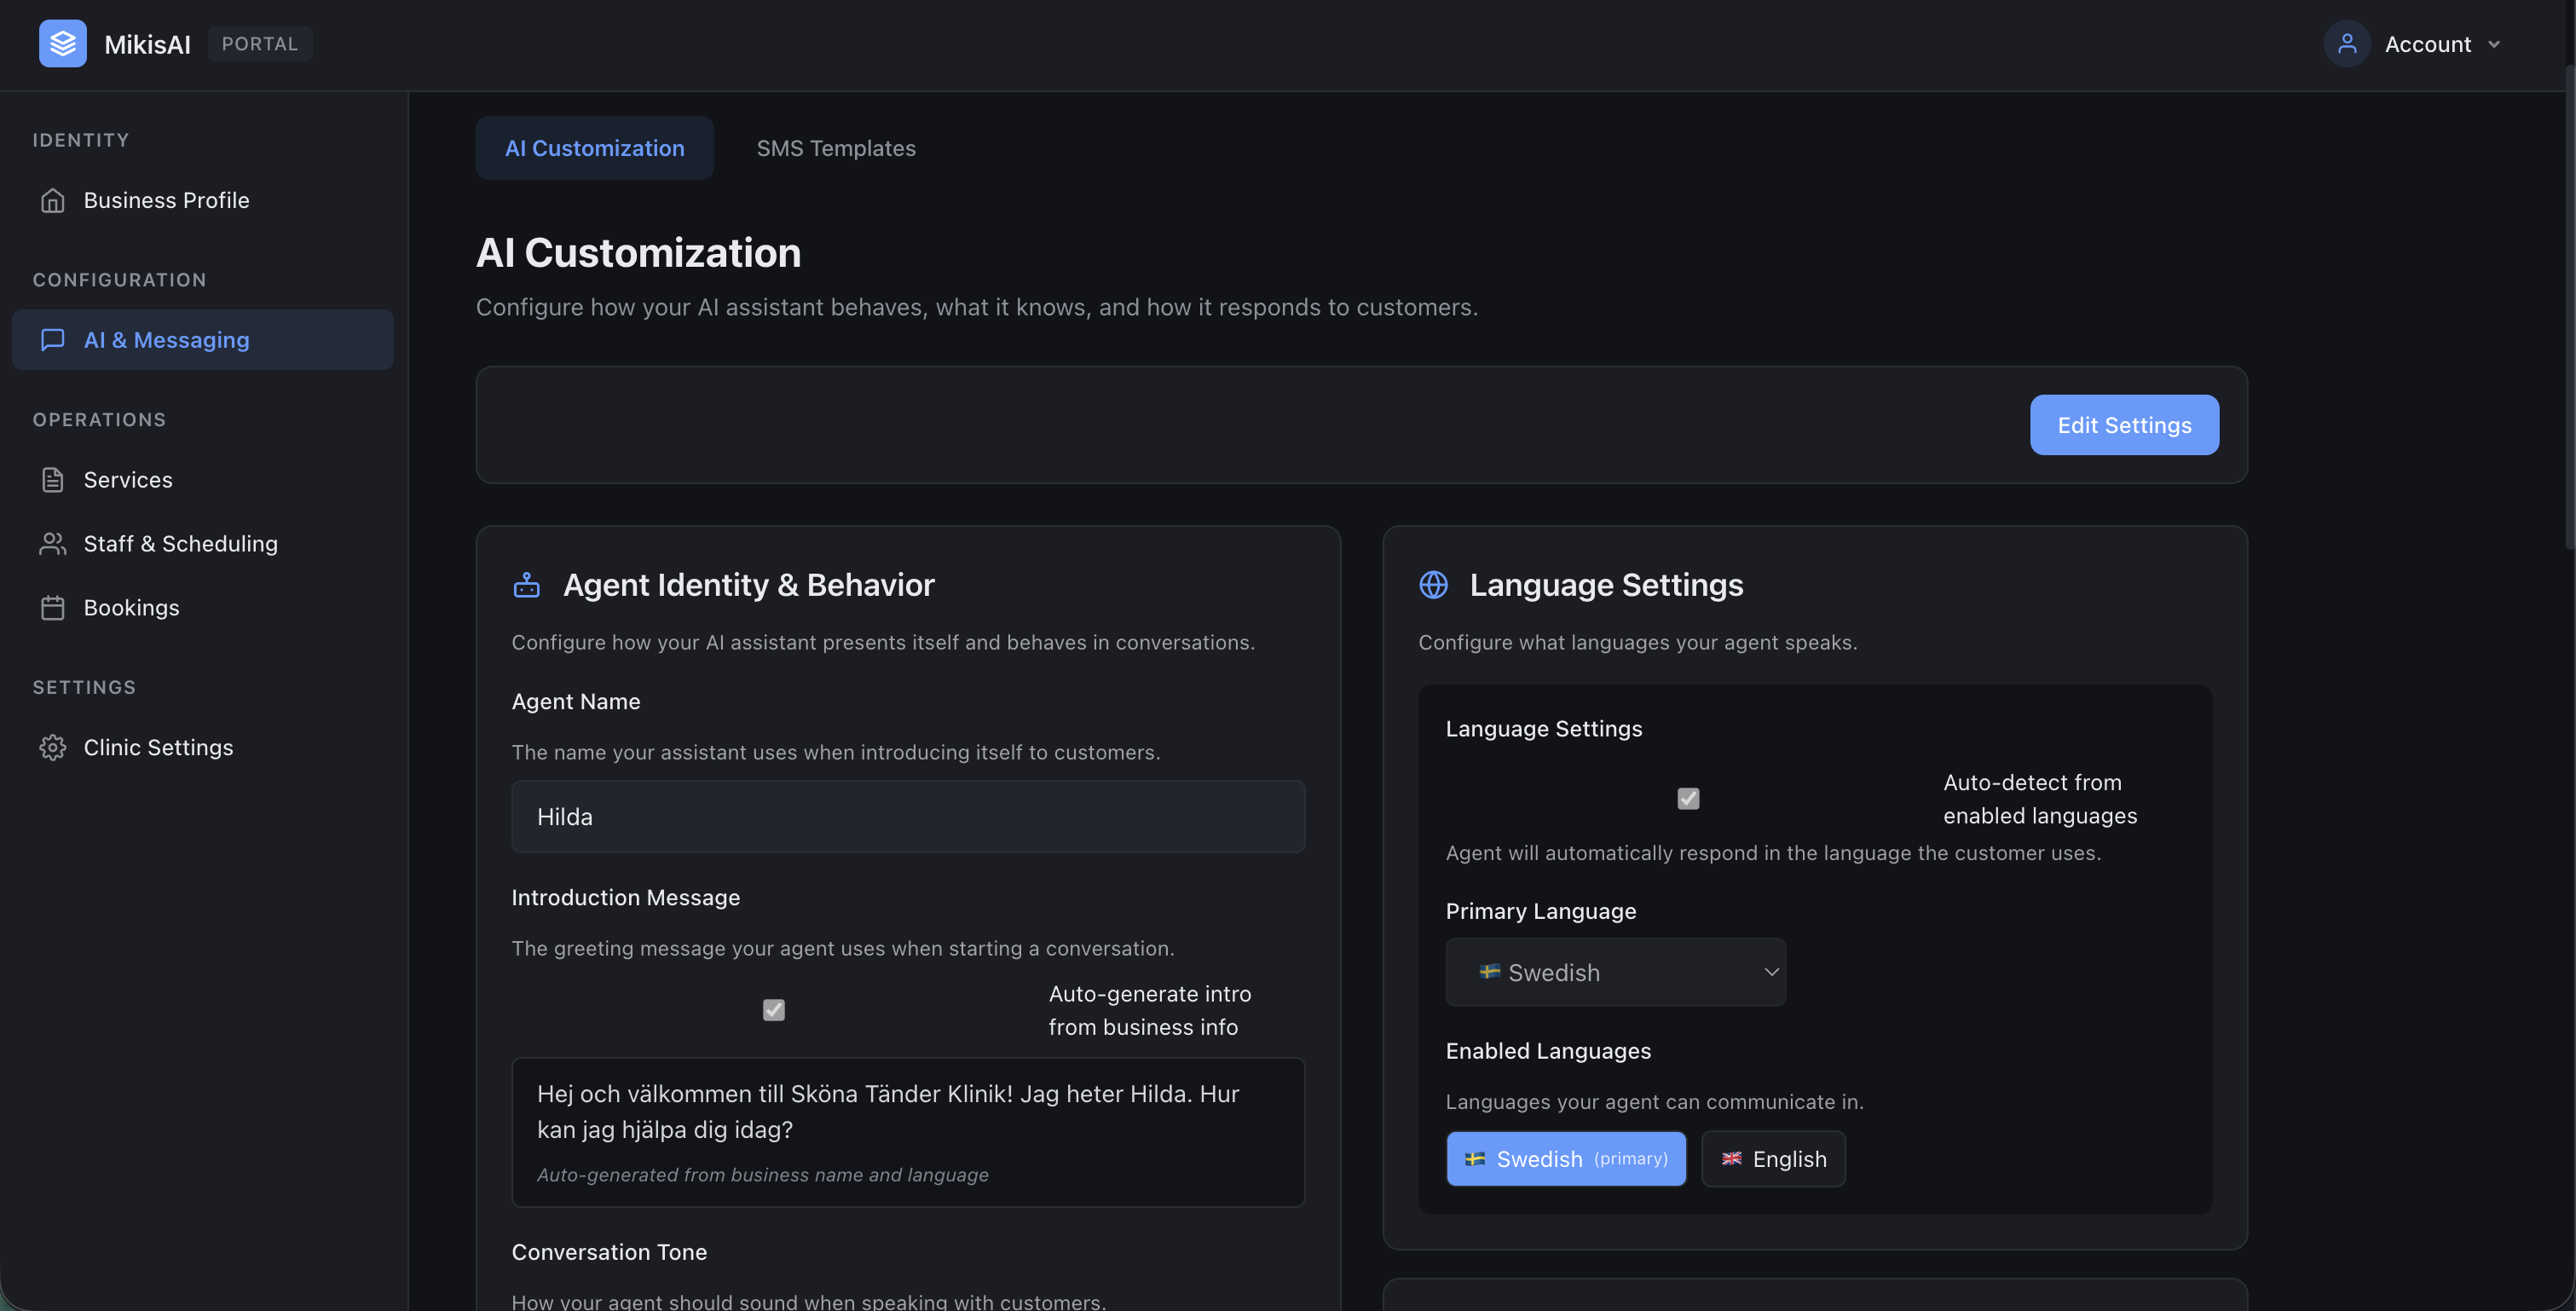2576x1311 pixels.
Task: Click the MikisAI brand name
Action: pos(147,45)
